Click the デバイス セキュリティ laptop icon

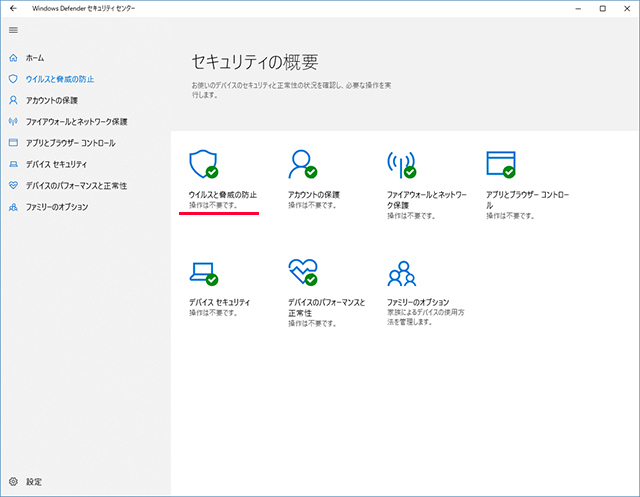(x=203, y=272)
